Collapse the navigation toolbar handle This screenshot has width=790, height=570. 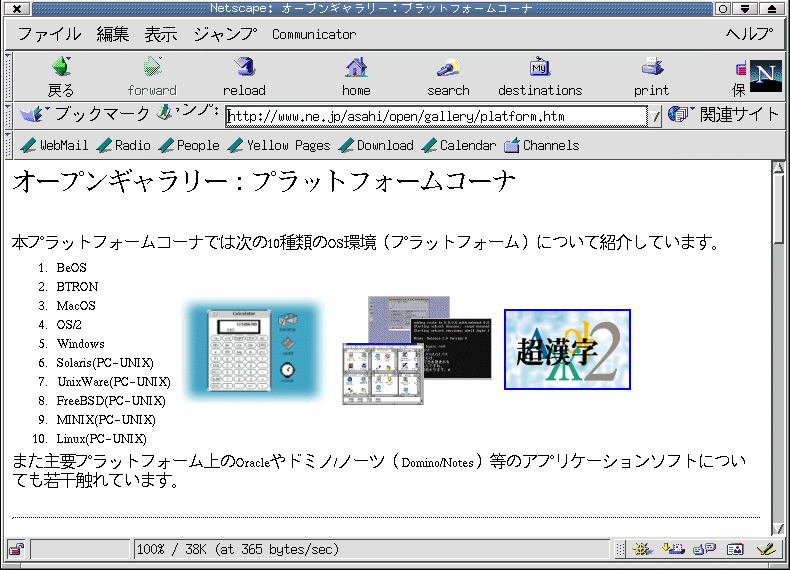8,77
